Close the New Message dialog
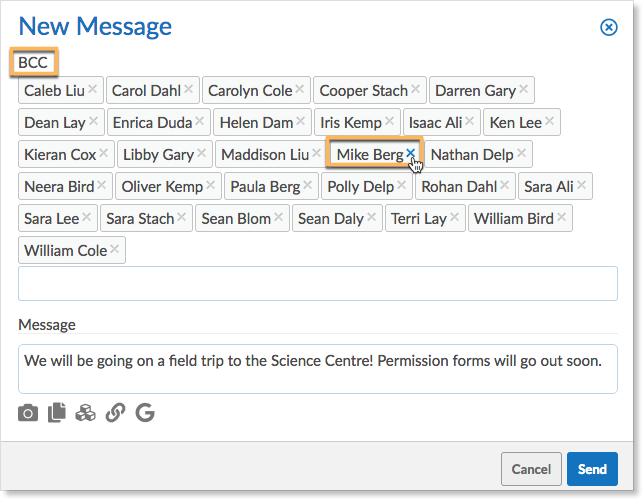 [x=608, y=27]
